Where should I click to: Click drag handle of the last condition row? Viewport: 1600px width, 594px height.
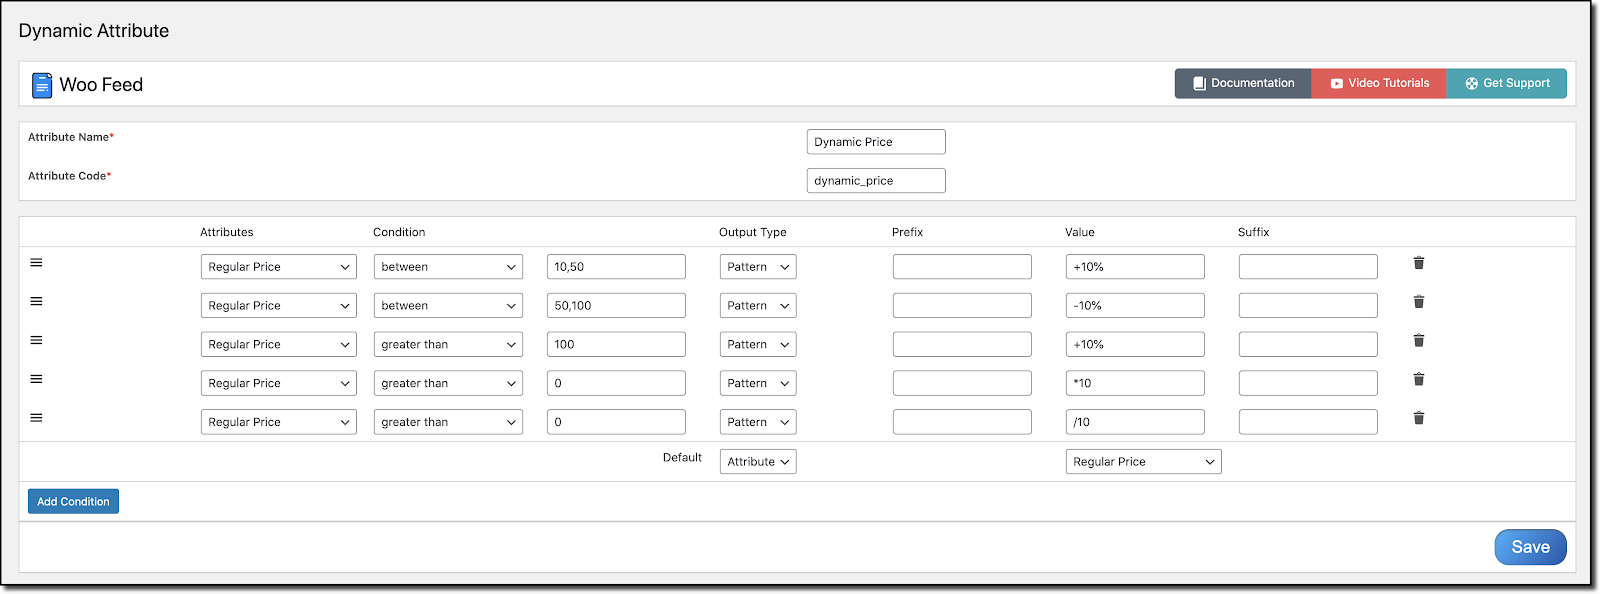point(36,418)
